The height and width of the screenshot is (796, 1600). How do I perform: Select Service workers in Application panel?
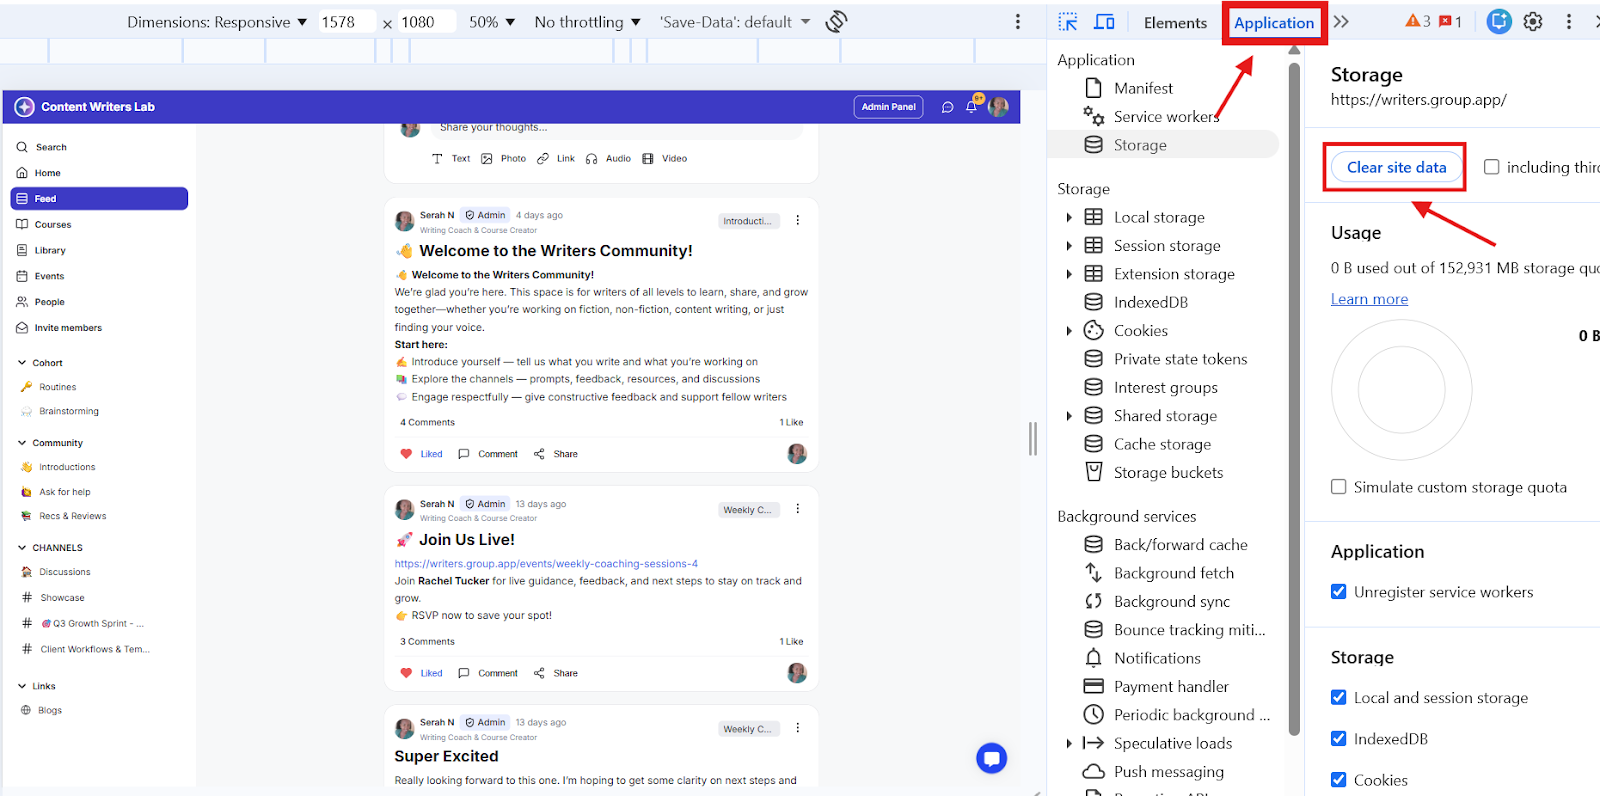1166,117
